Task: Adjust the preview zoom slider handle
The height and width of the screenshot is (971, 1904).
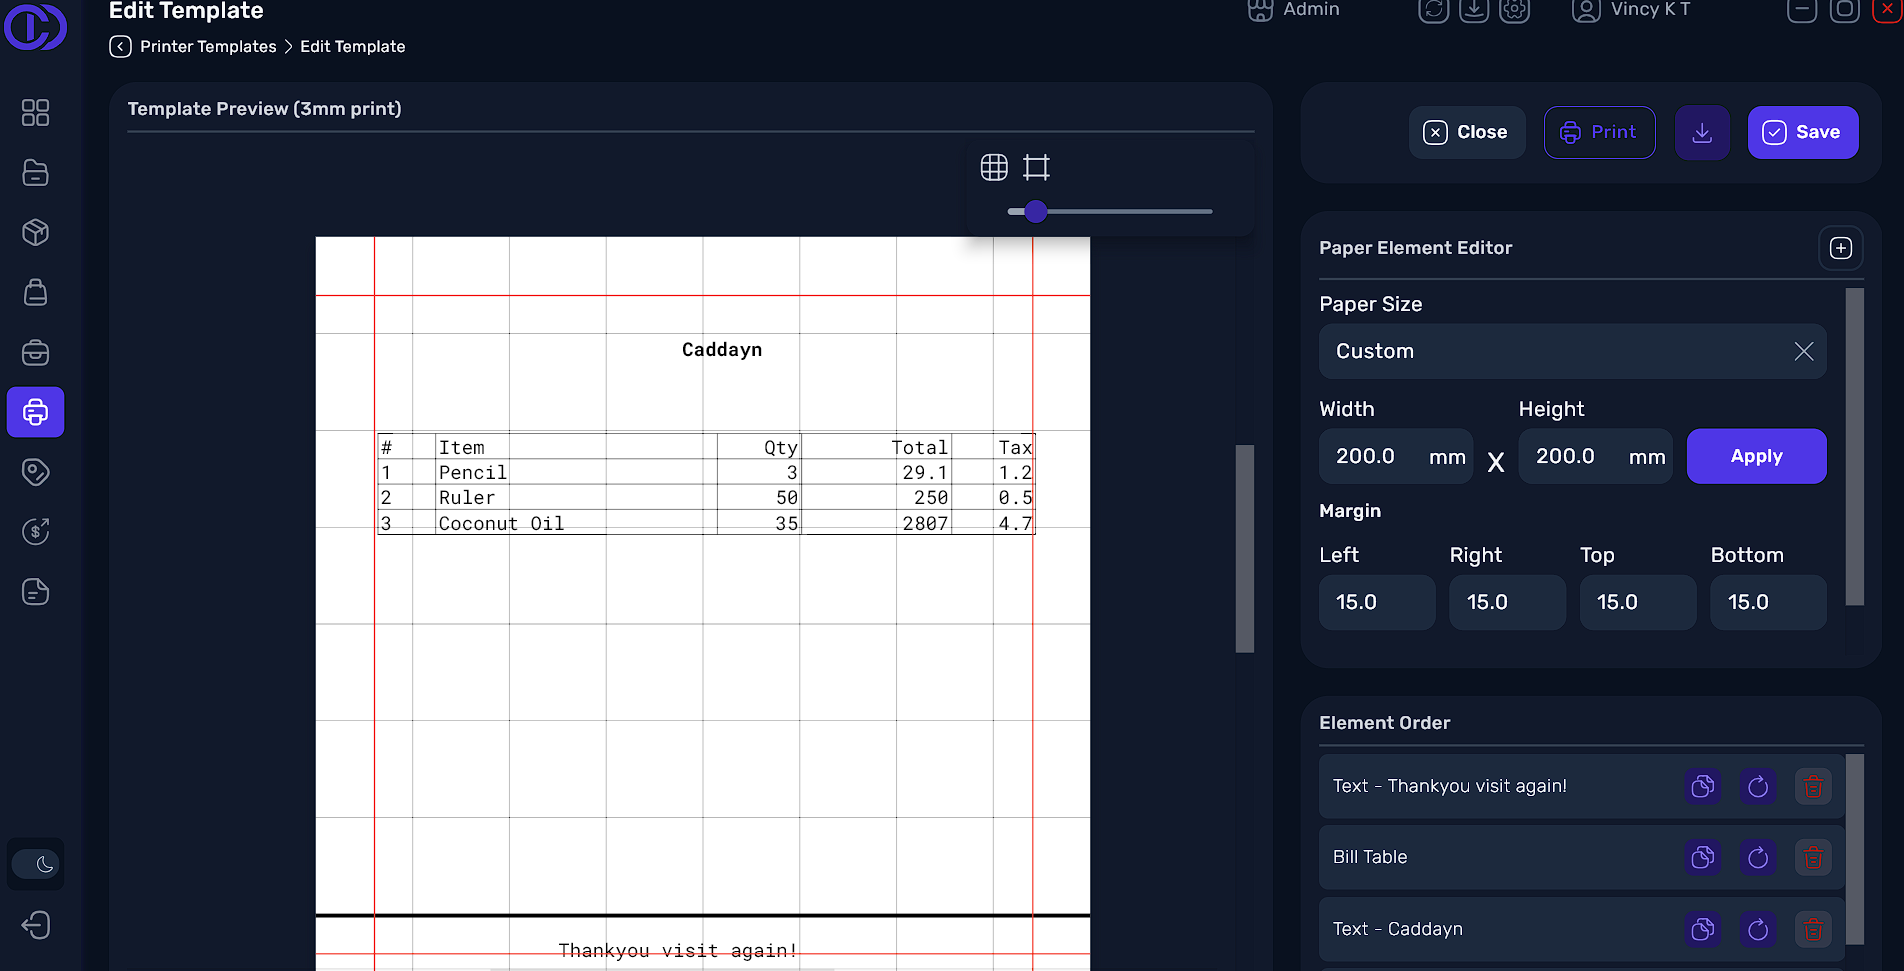Action: 1036,212
